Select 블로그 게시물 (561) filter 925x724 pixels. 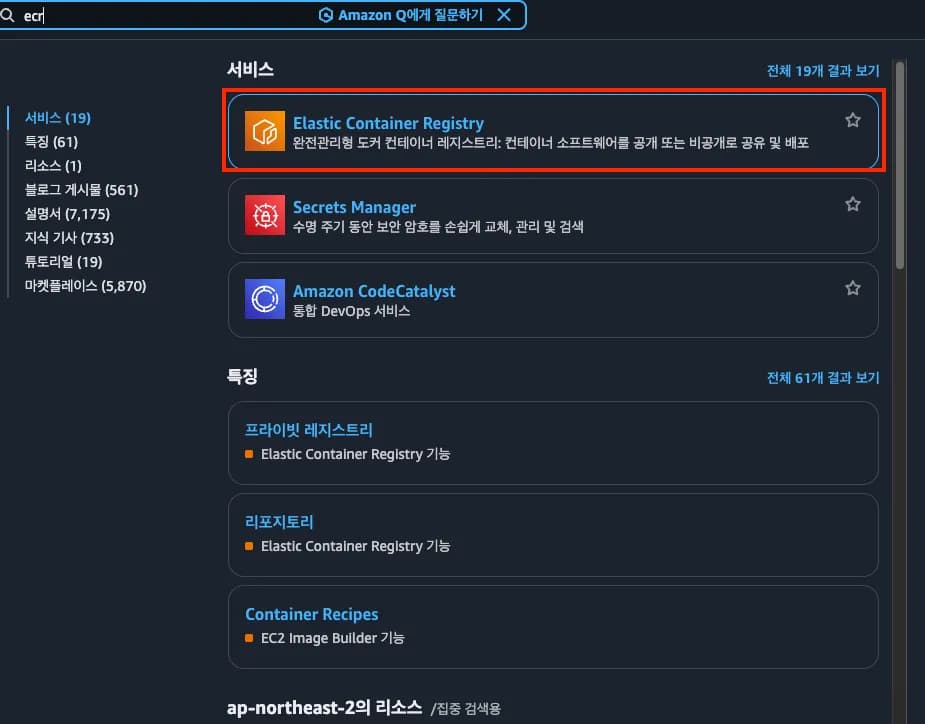click(81, 190)
